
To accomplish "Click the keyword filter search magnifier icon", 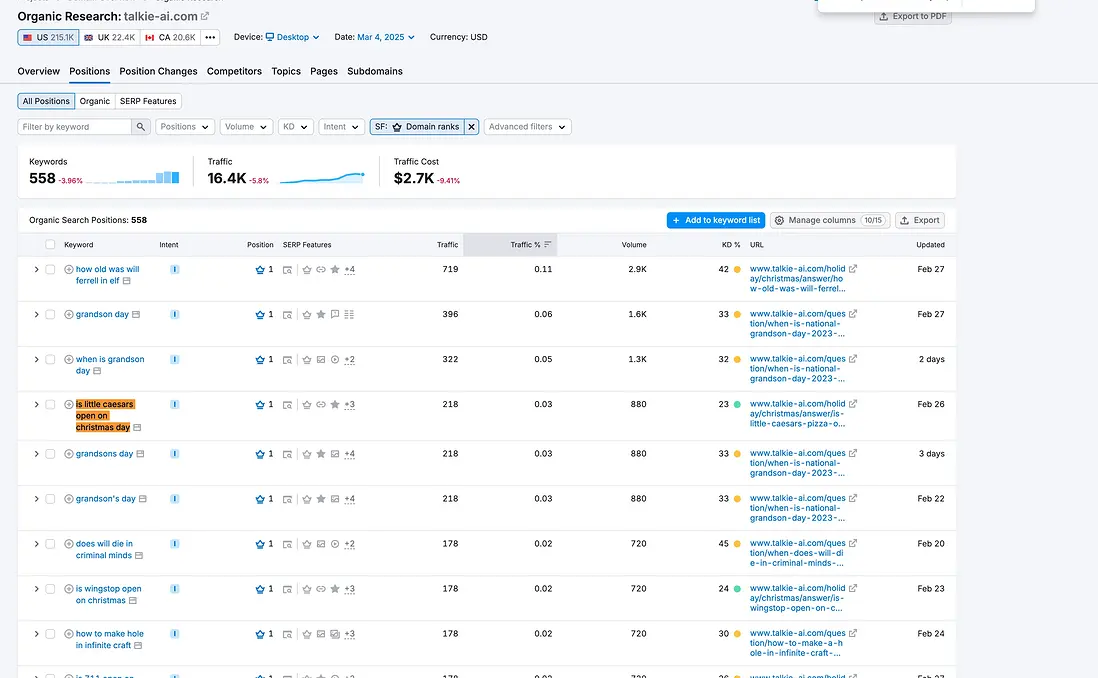I will click(x=141, y=127).
